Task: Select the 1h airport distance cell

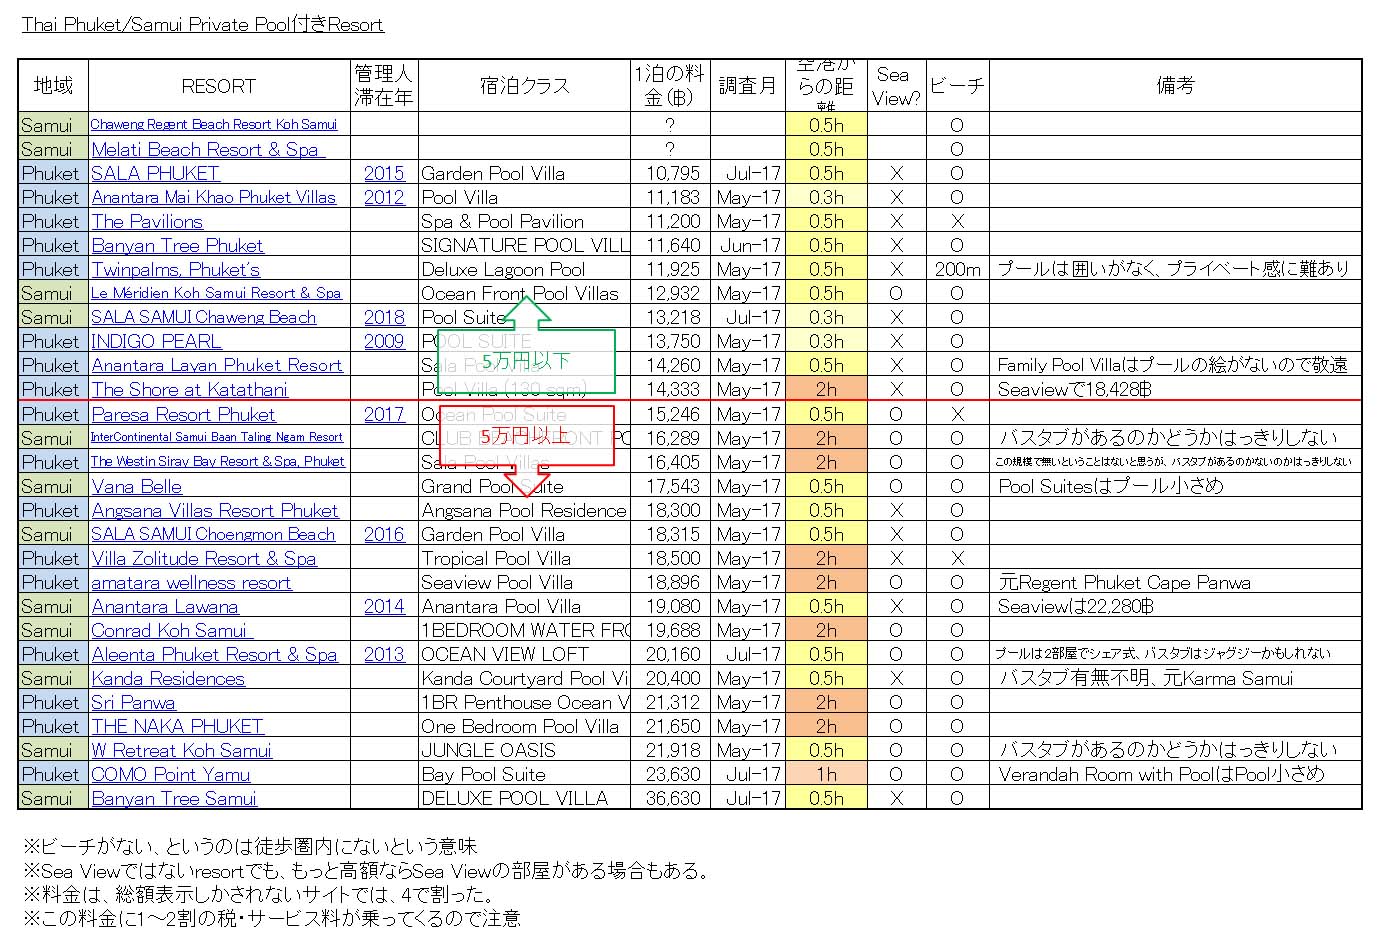Action: click(826, 774)
